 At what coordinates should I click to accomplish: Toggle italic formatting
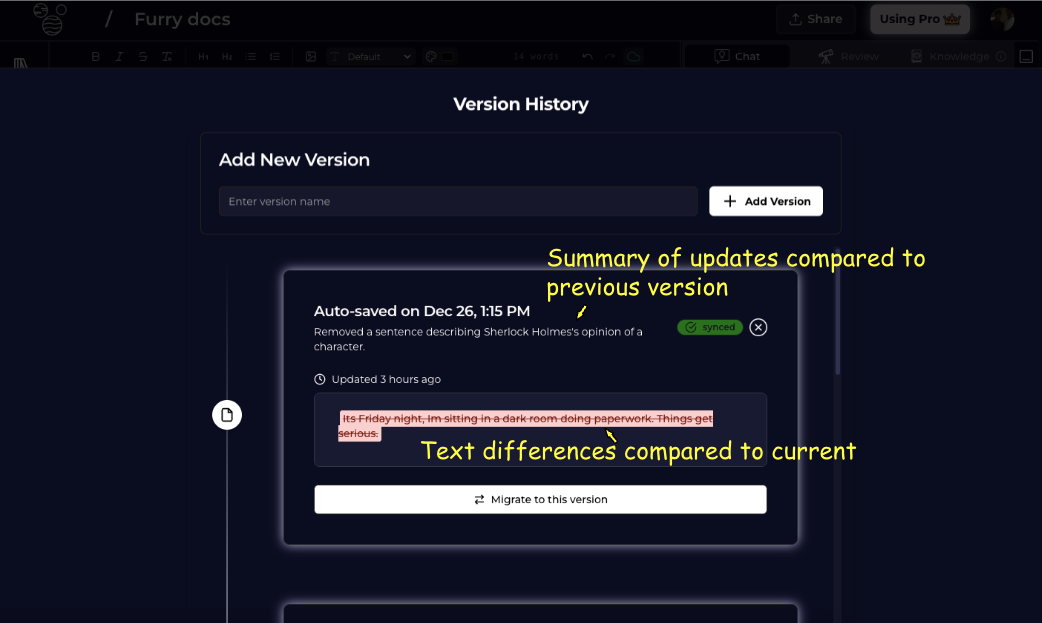tap(119, 57)
